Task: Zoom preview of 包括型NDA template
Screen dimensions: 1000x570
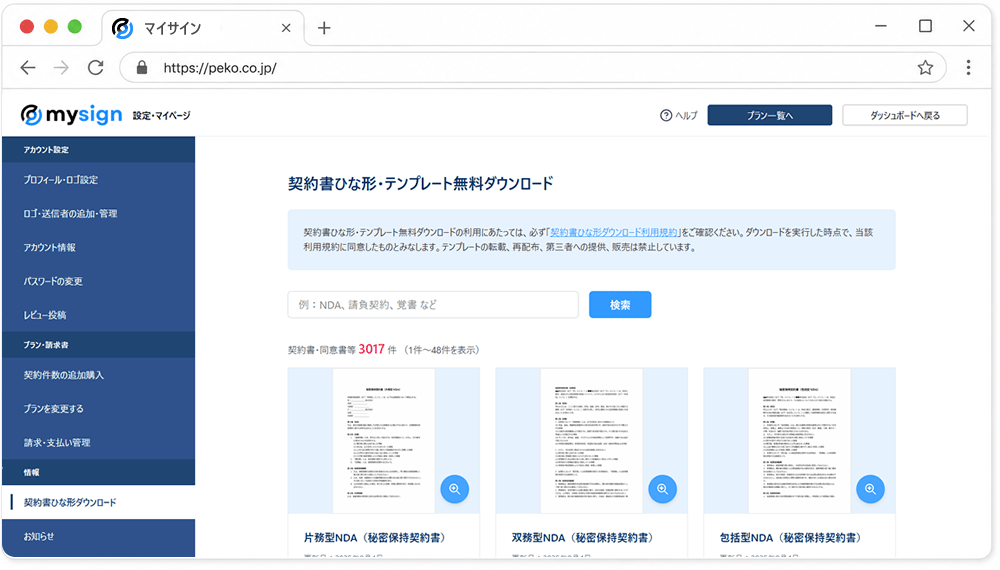Action: (871, 489)
